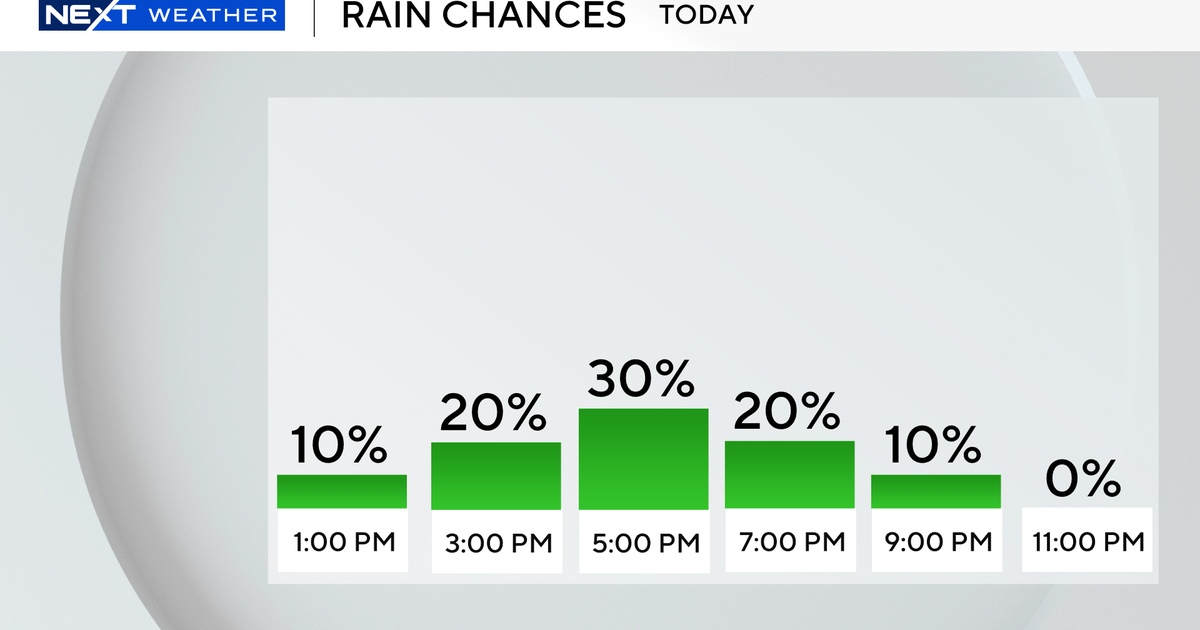Select the 11:00 PM time label
The width and height of the screenshot is (1200, 630).
pyautogui.click(x=1088, y=542)
